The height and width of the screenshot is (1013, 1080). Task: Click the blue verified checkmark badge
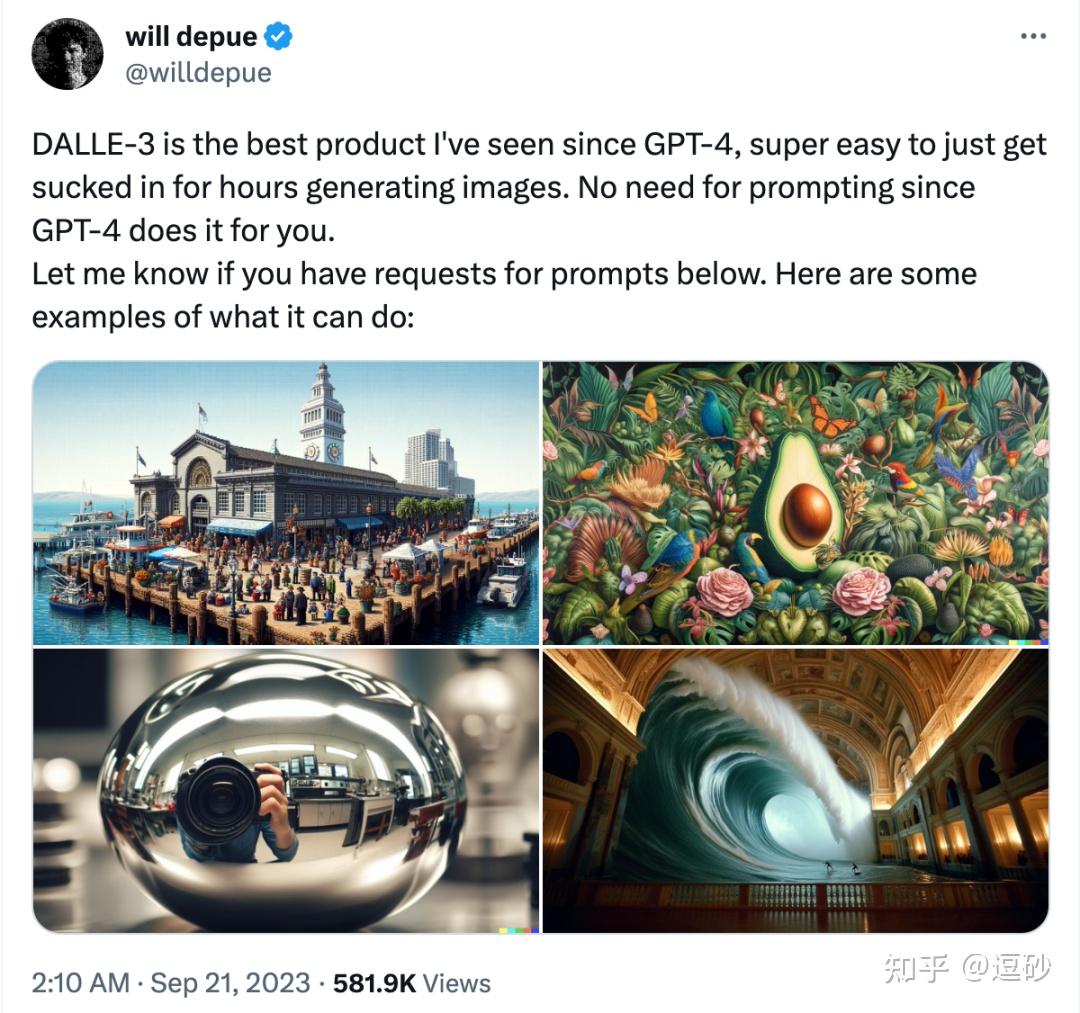point(278,36)
